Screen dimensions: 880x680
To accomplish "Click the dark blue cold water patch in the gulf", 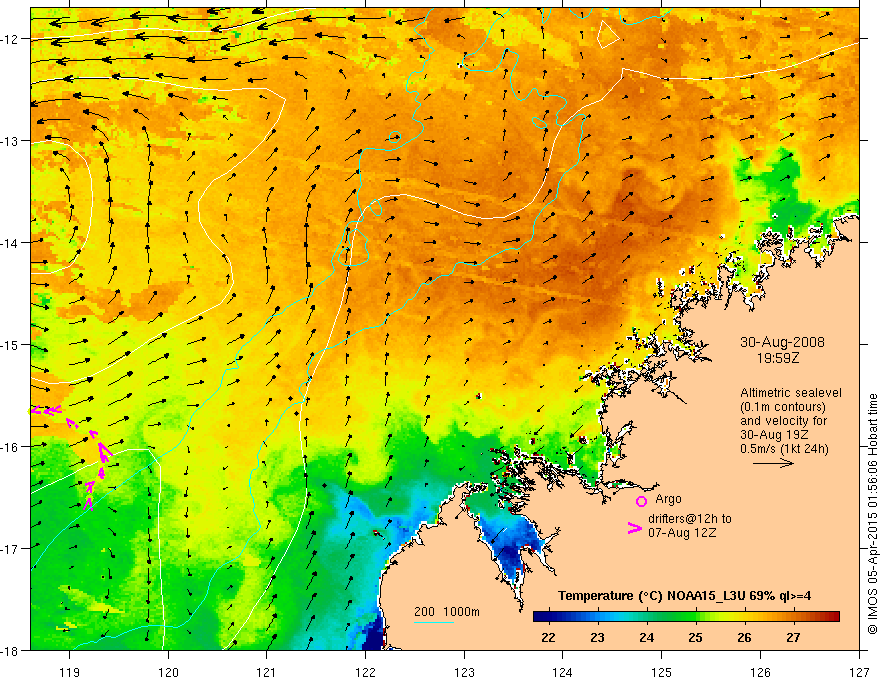I will [512, 550].
